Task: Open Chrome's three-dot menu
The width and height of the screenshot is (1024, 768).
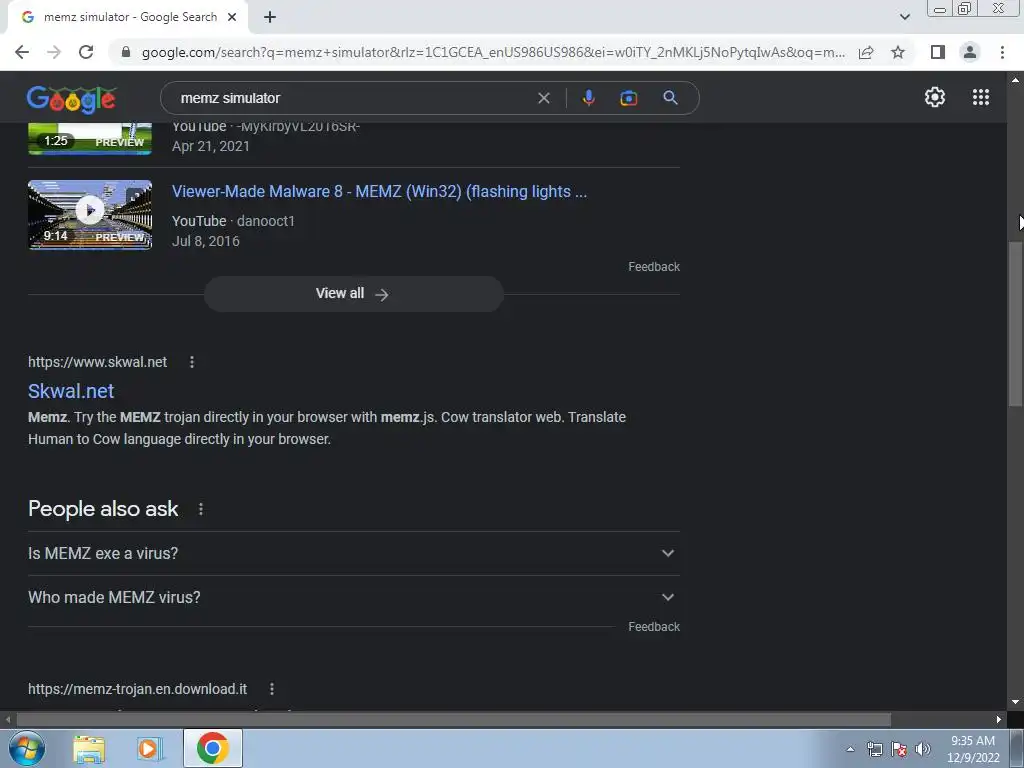Action: click(1002, 52)
